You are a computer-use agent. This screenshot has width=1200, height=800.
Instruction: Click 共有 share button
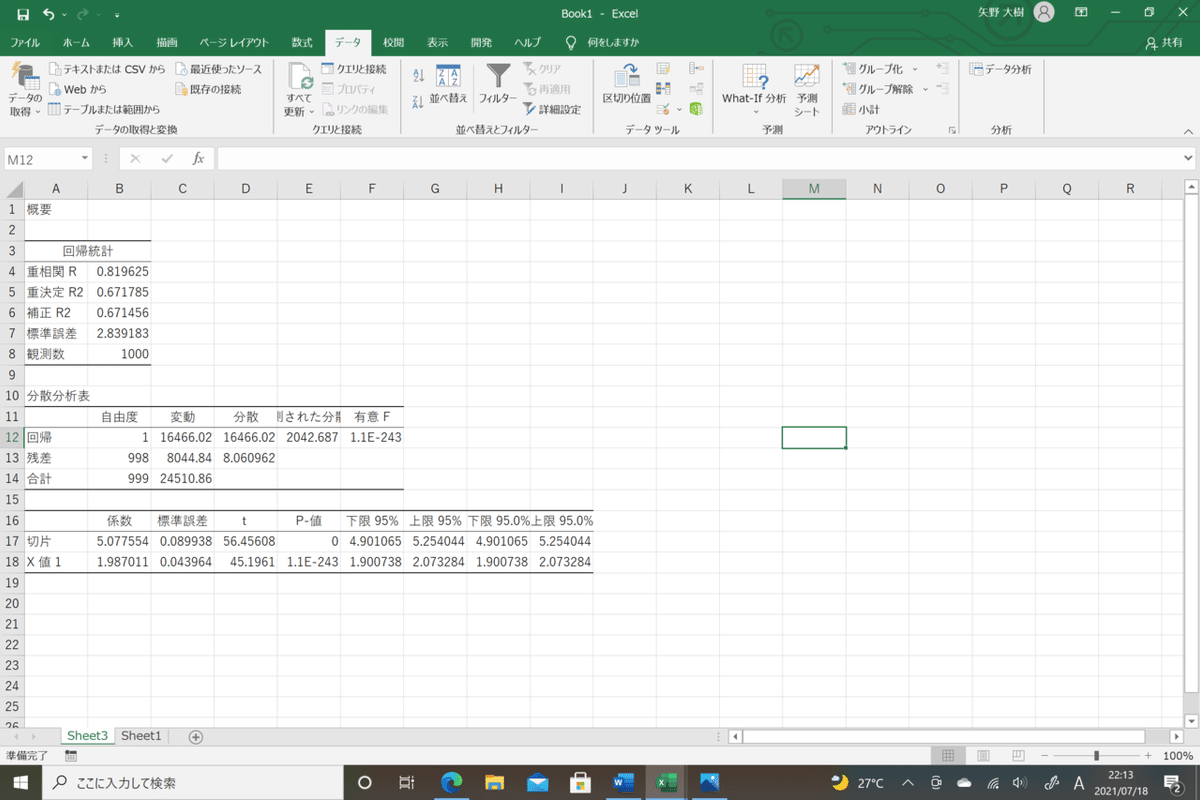point(1164,43)
